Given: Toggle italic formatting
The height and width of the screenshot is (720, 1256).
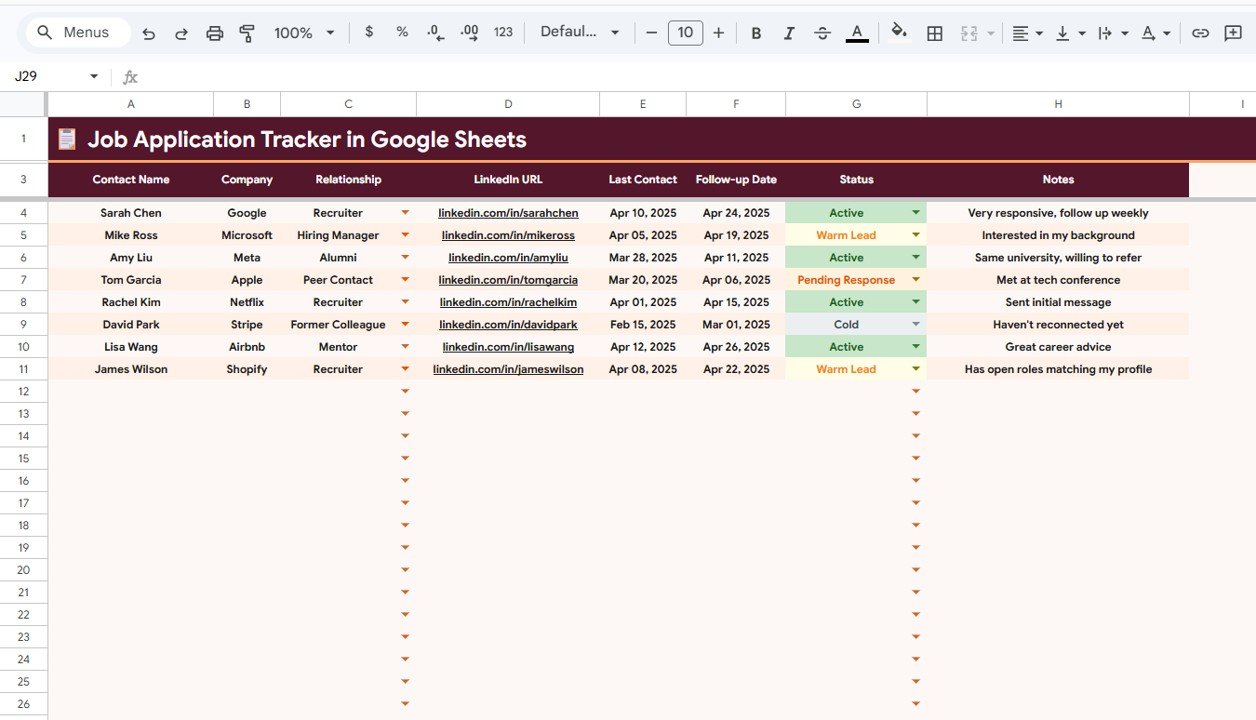Looking at the screenshot, I should [789, 32].
